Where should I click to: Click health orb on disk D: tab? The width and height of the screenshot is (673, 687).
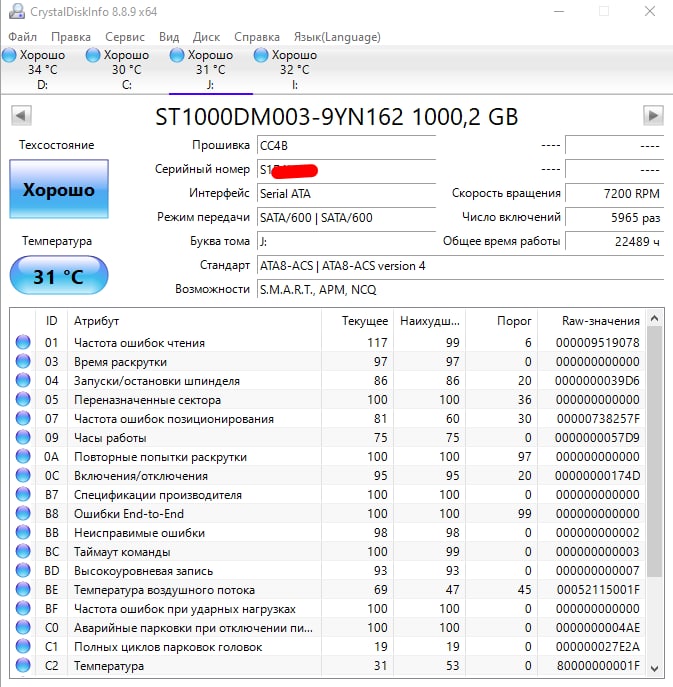pyautogui.click(x=9, y=55)
